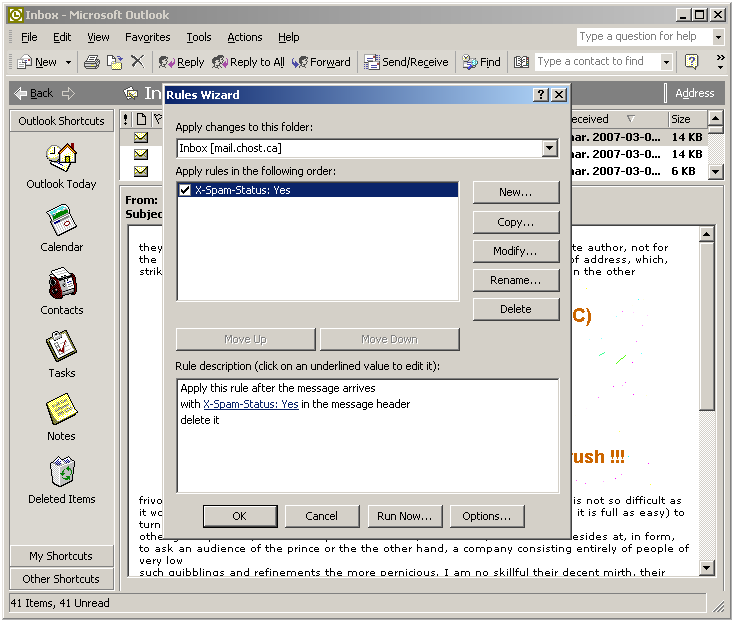The height and width of the screenshot is (623, 735).
Task: Click preview pane scrollbar up arrow
Action: 706,234
